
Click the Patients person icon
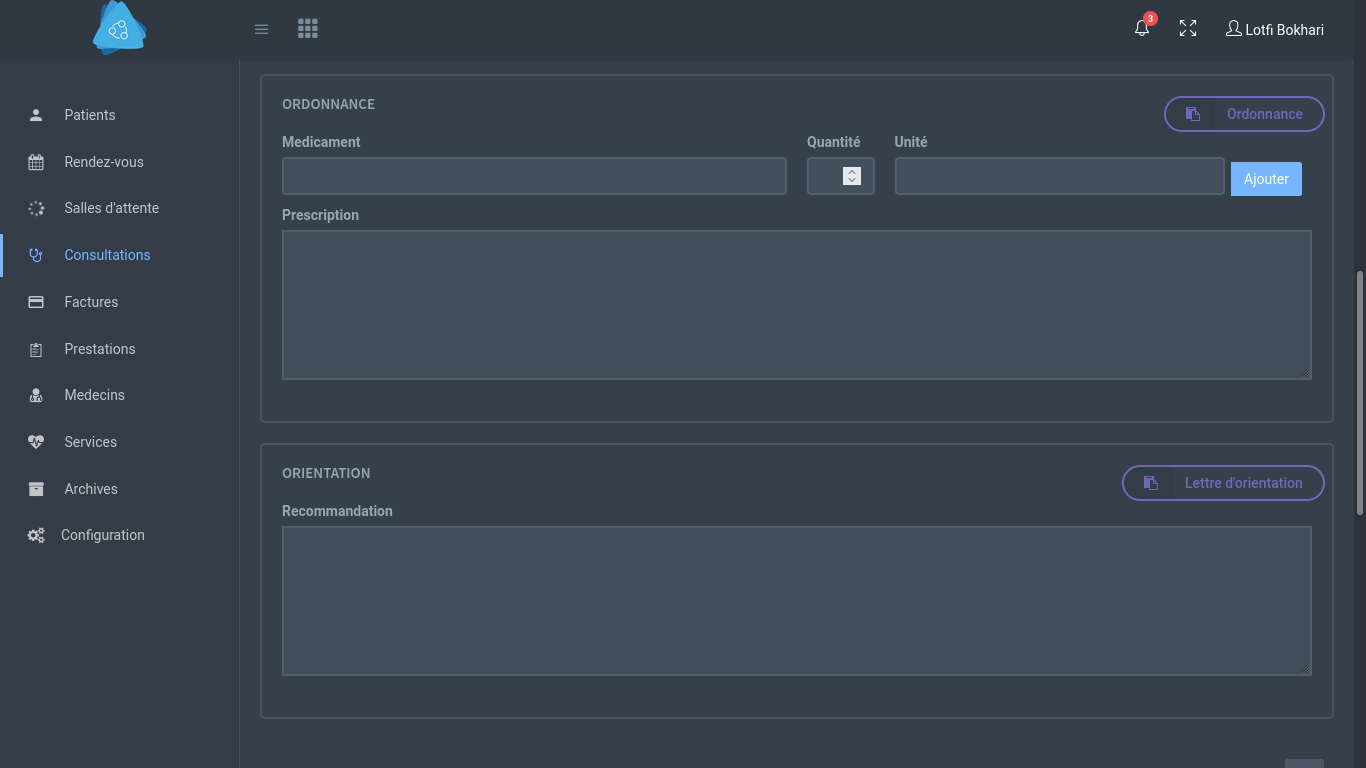(x=36, y=115)
